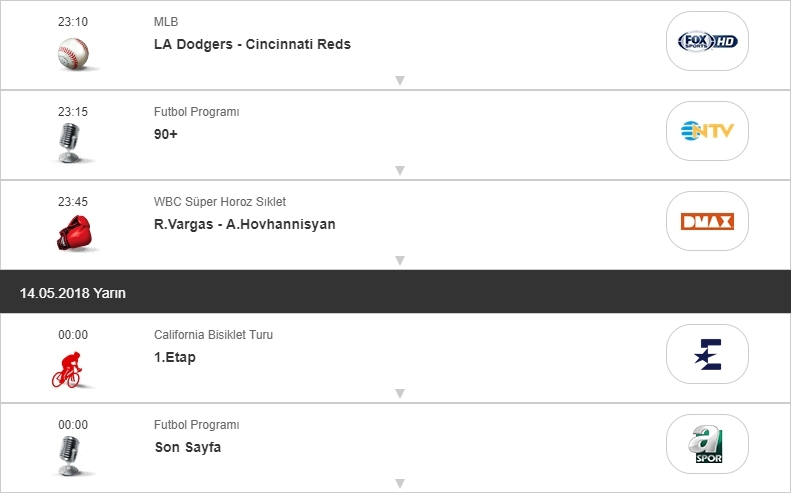The image size is (792, 493).
Task: Open R.Vargas - A.Hovhannisyan fight
Action: (244, 224)
